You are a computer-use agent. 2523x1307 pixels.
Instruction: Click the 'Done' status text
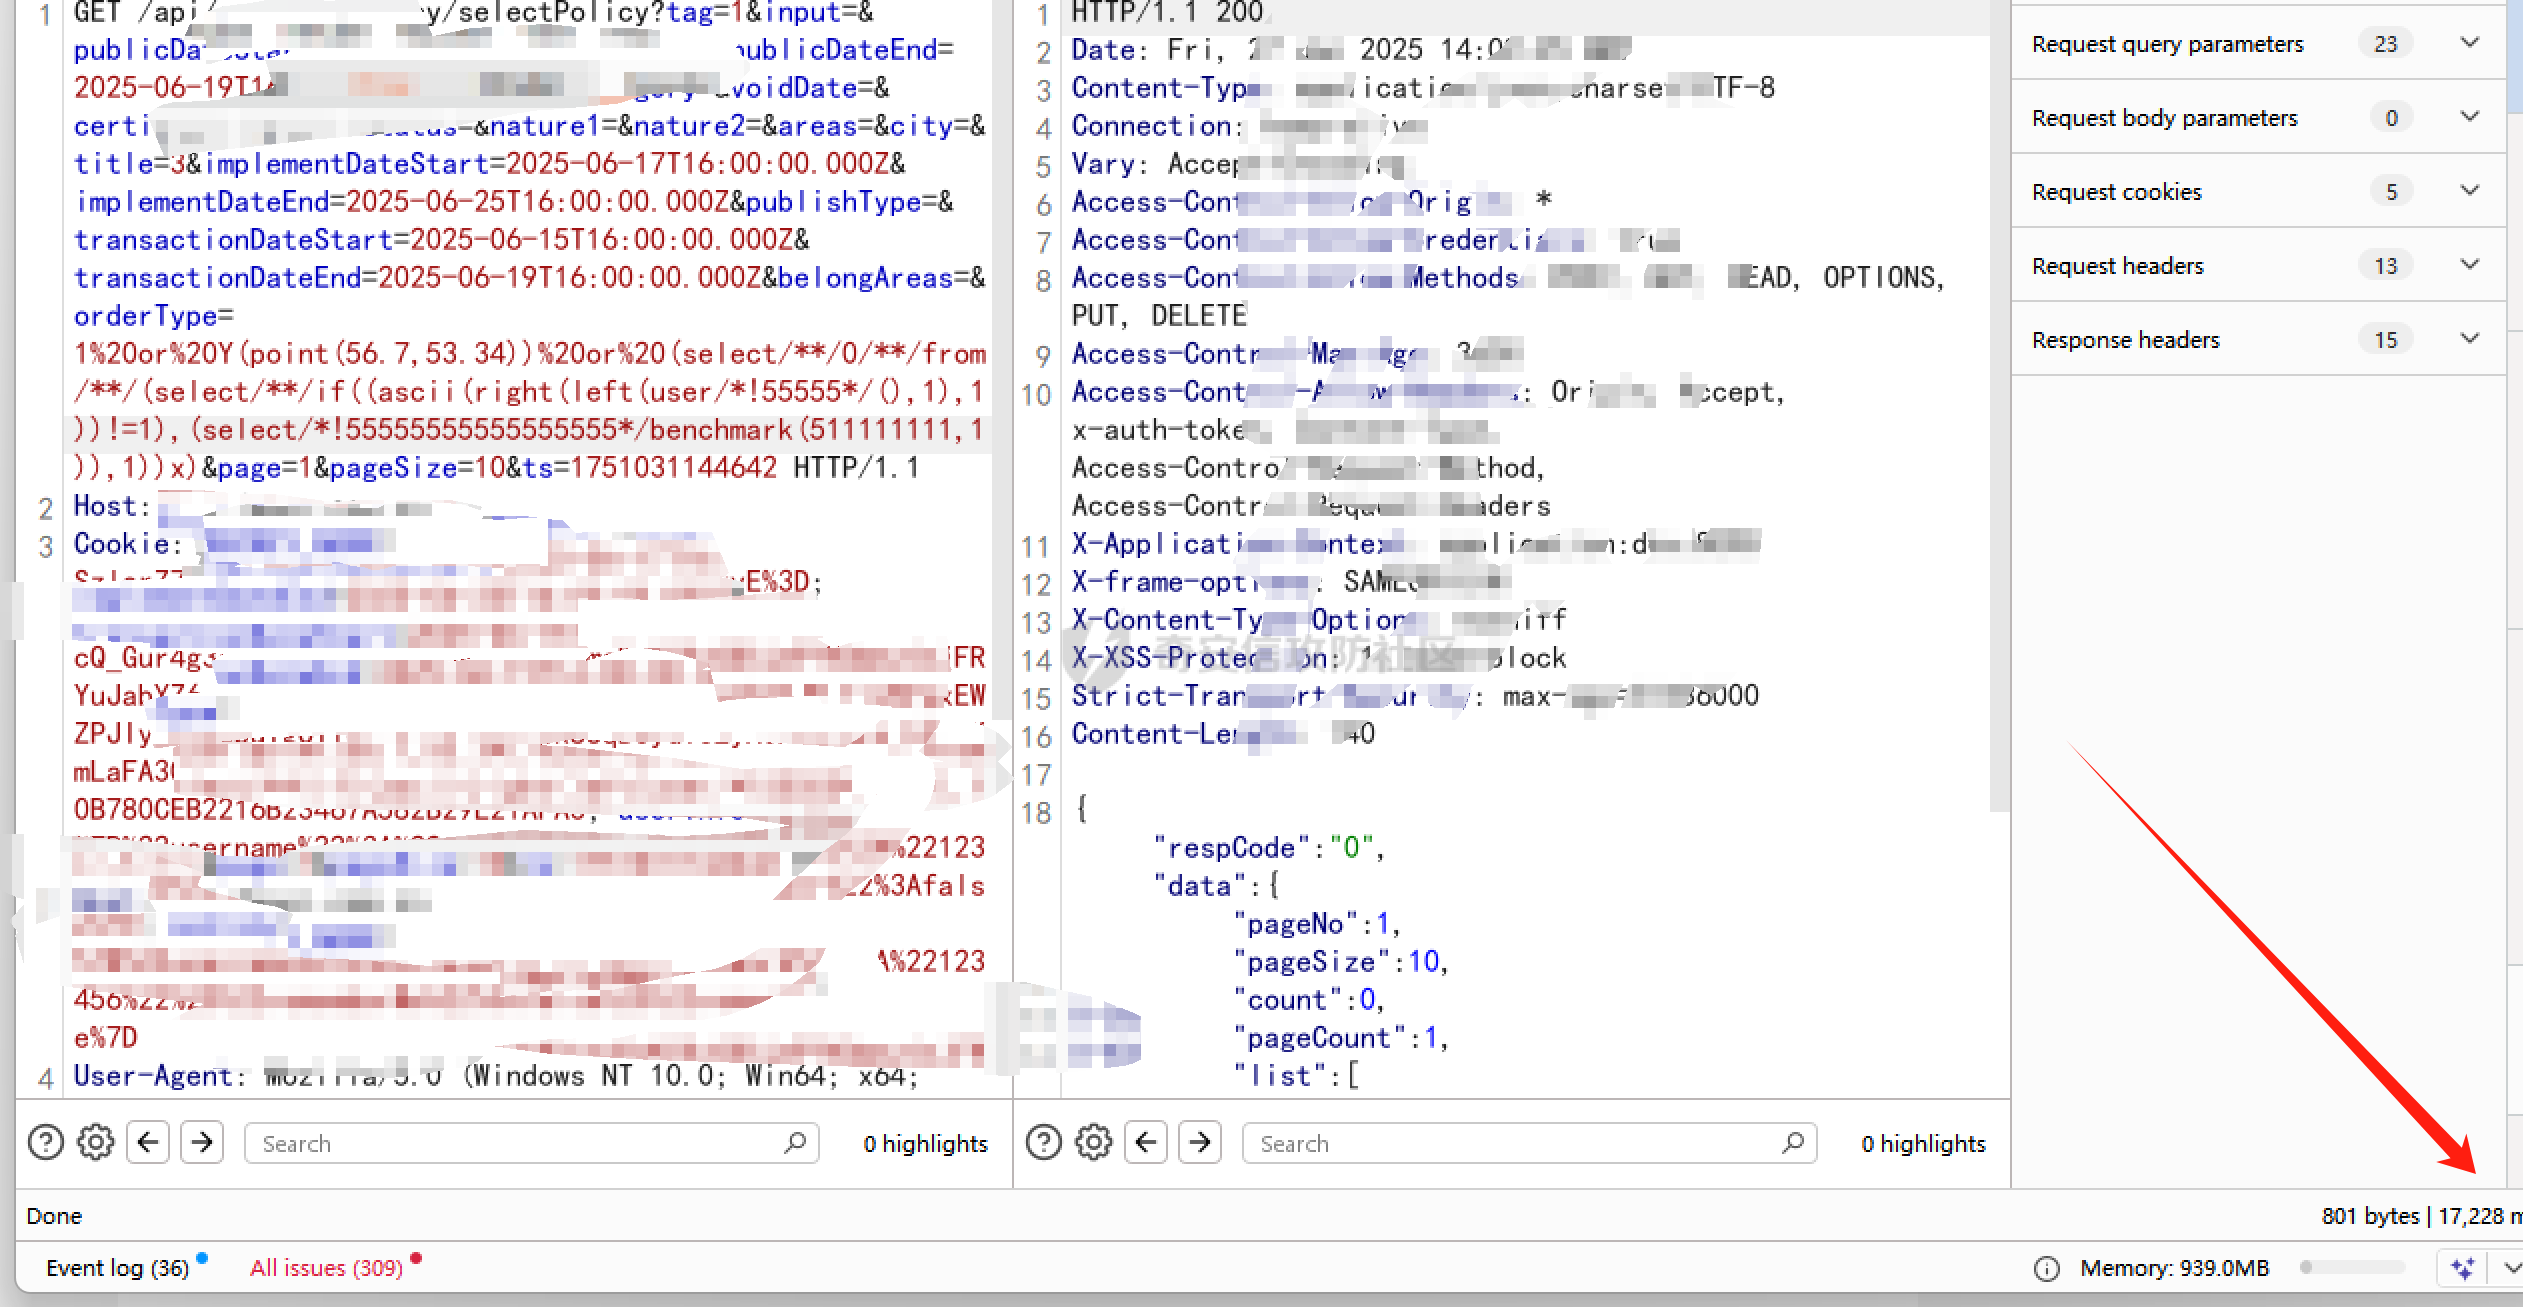[54, 1216]
